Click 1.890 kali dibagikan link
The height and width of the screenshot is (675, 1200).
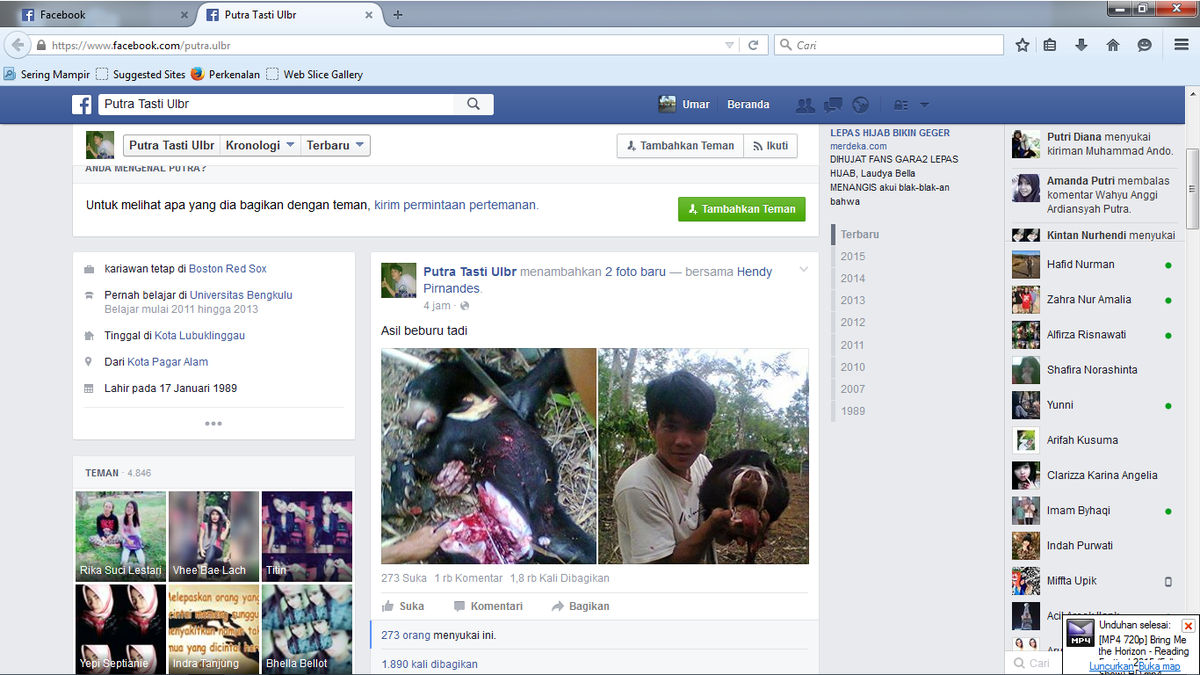[429, 664]
